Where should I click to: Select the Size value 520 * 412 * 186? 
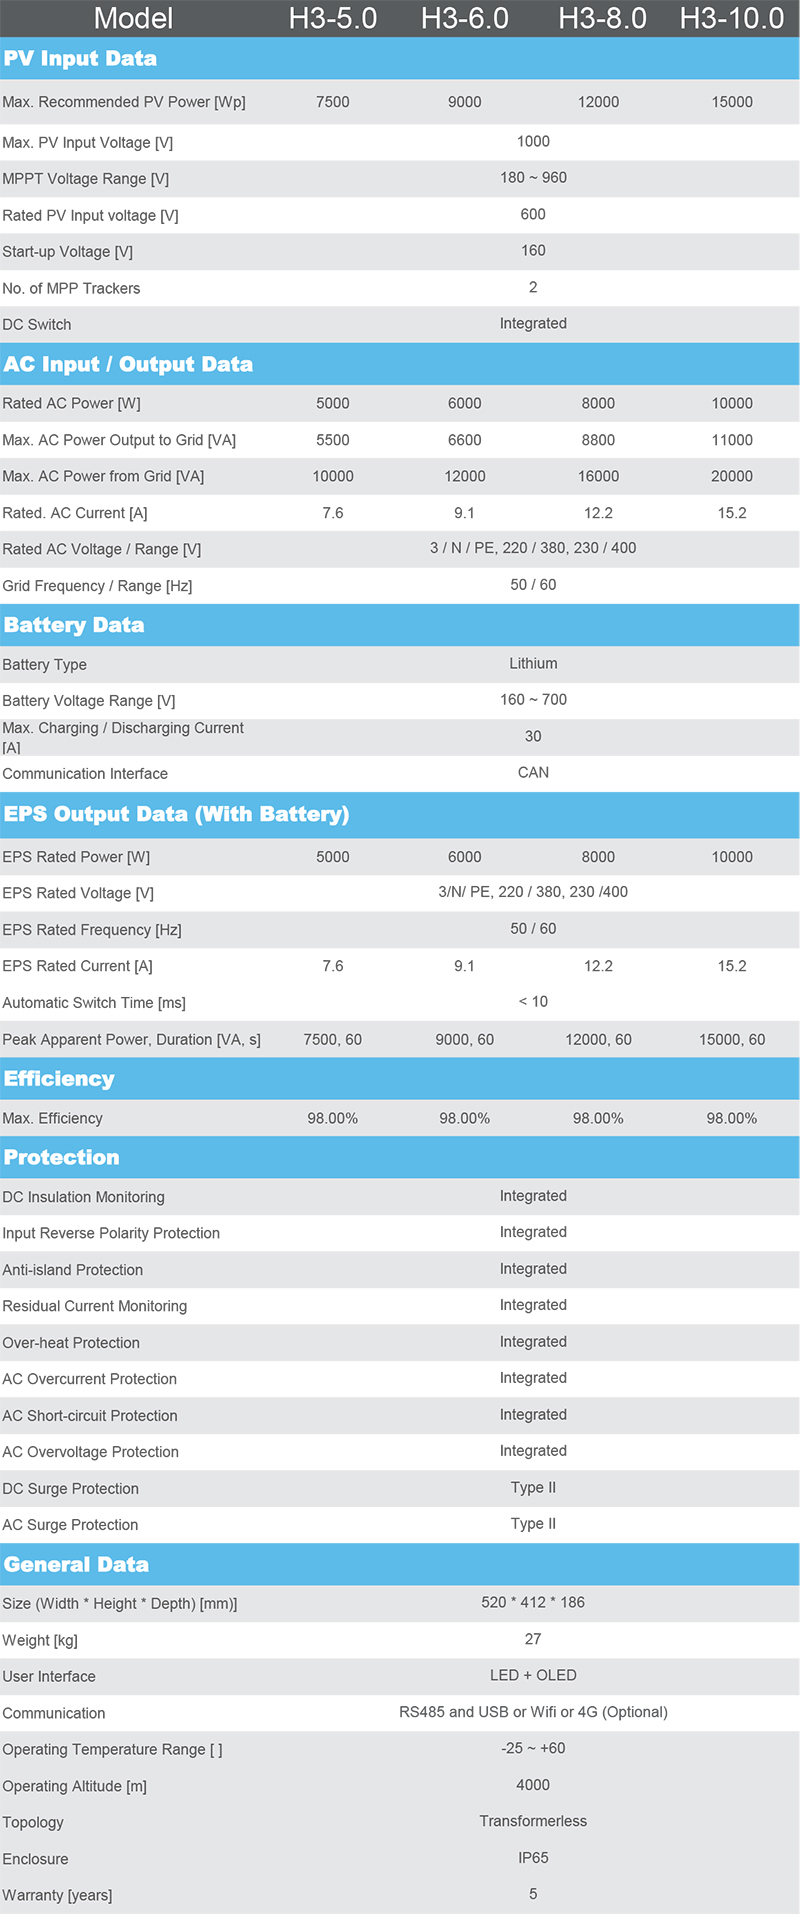point(533,1603)
